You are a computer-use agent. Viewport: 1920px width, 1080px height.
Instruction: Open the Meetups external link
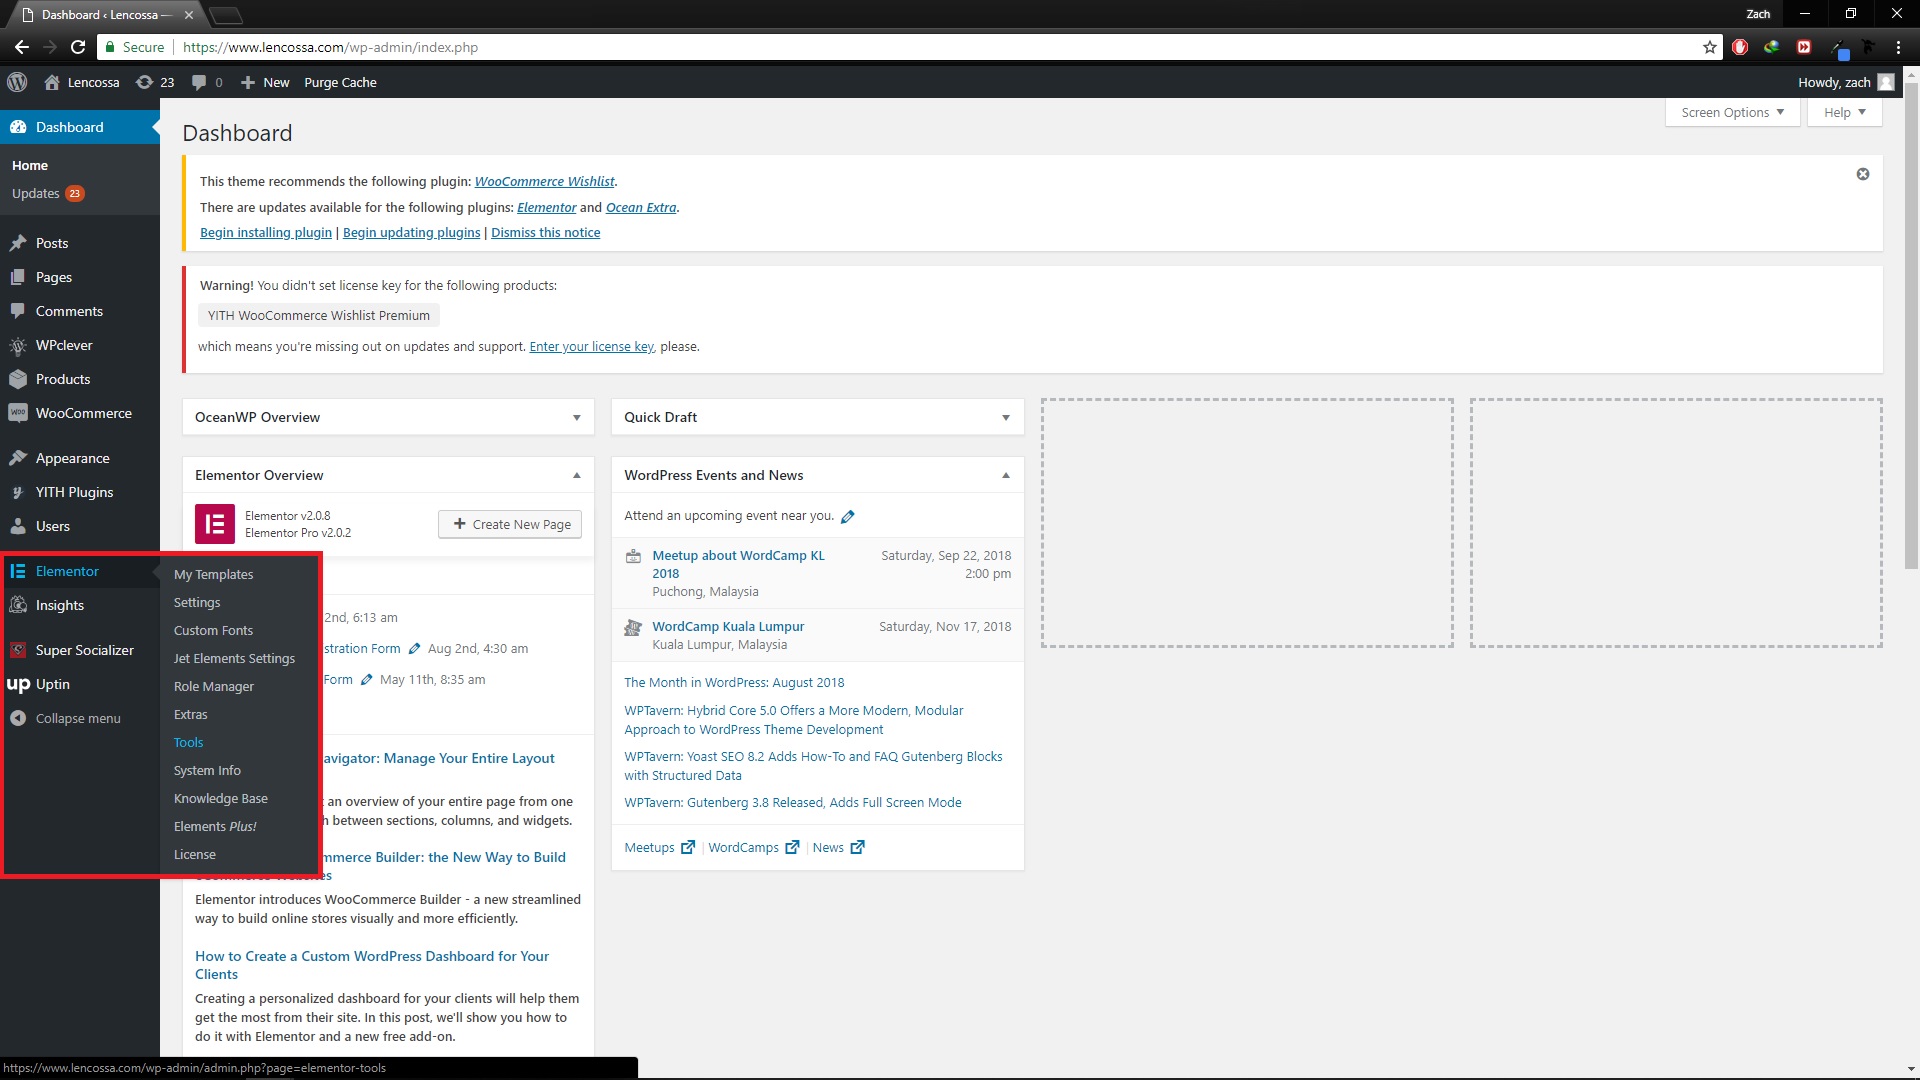coord(659,847)
